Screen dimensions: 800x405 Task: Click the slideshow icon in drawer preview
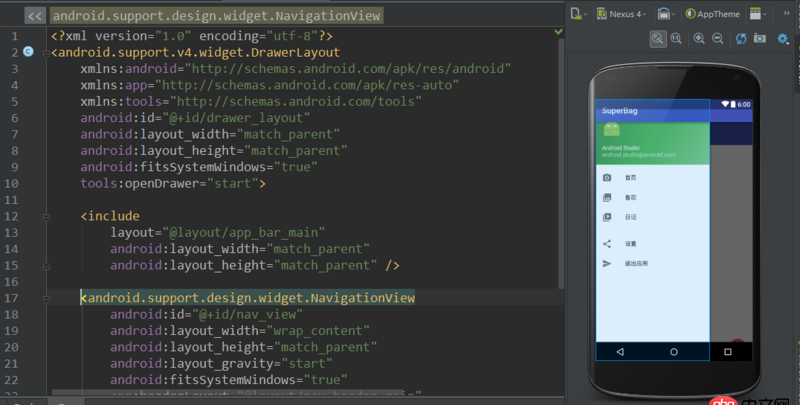coord(607,217)
